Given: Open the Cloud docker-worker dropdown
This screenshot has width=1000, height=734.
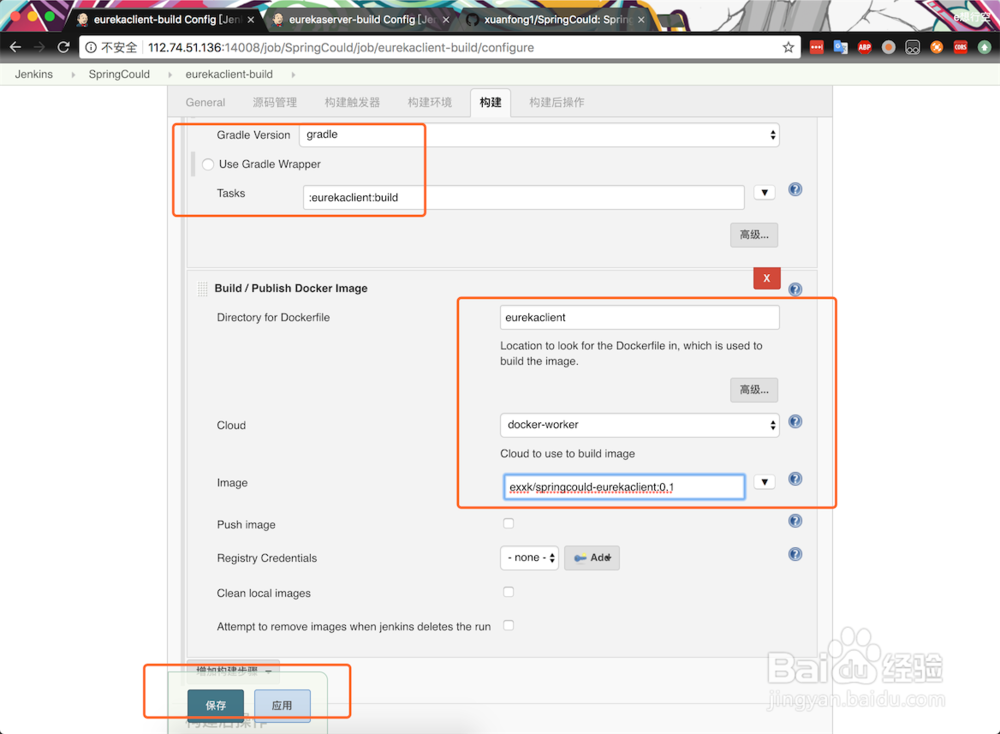Looking at the screenshot, I should [640, 425].
